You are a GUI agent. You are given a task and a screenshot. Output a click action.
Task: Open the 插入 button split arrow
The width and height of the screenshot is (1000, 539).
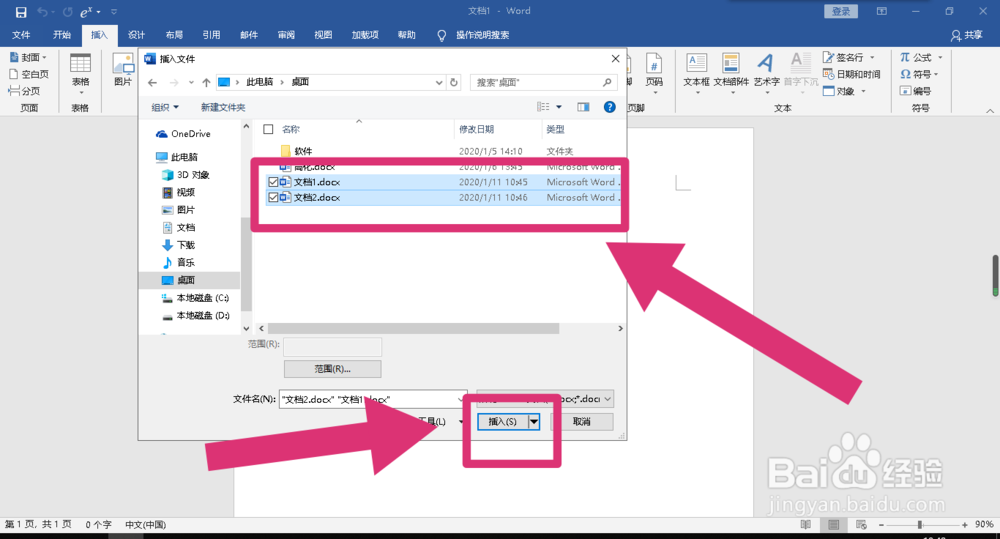[534, 422]
